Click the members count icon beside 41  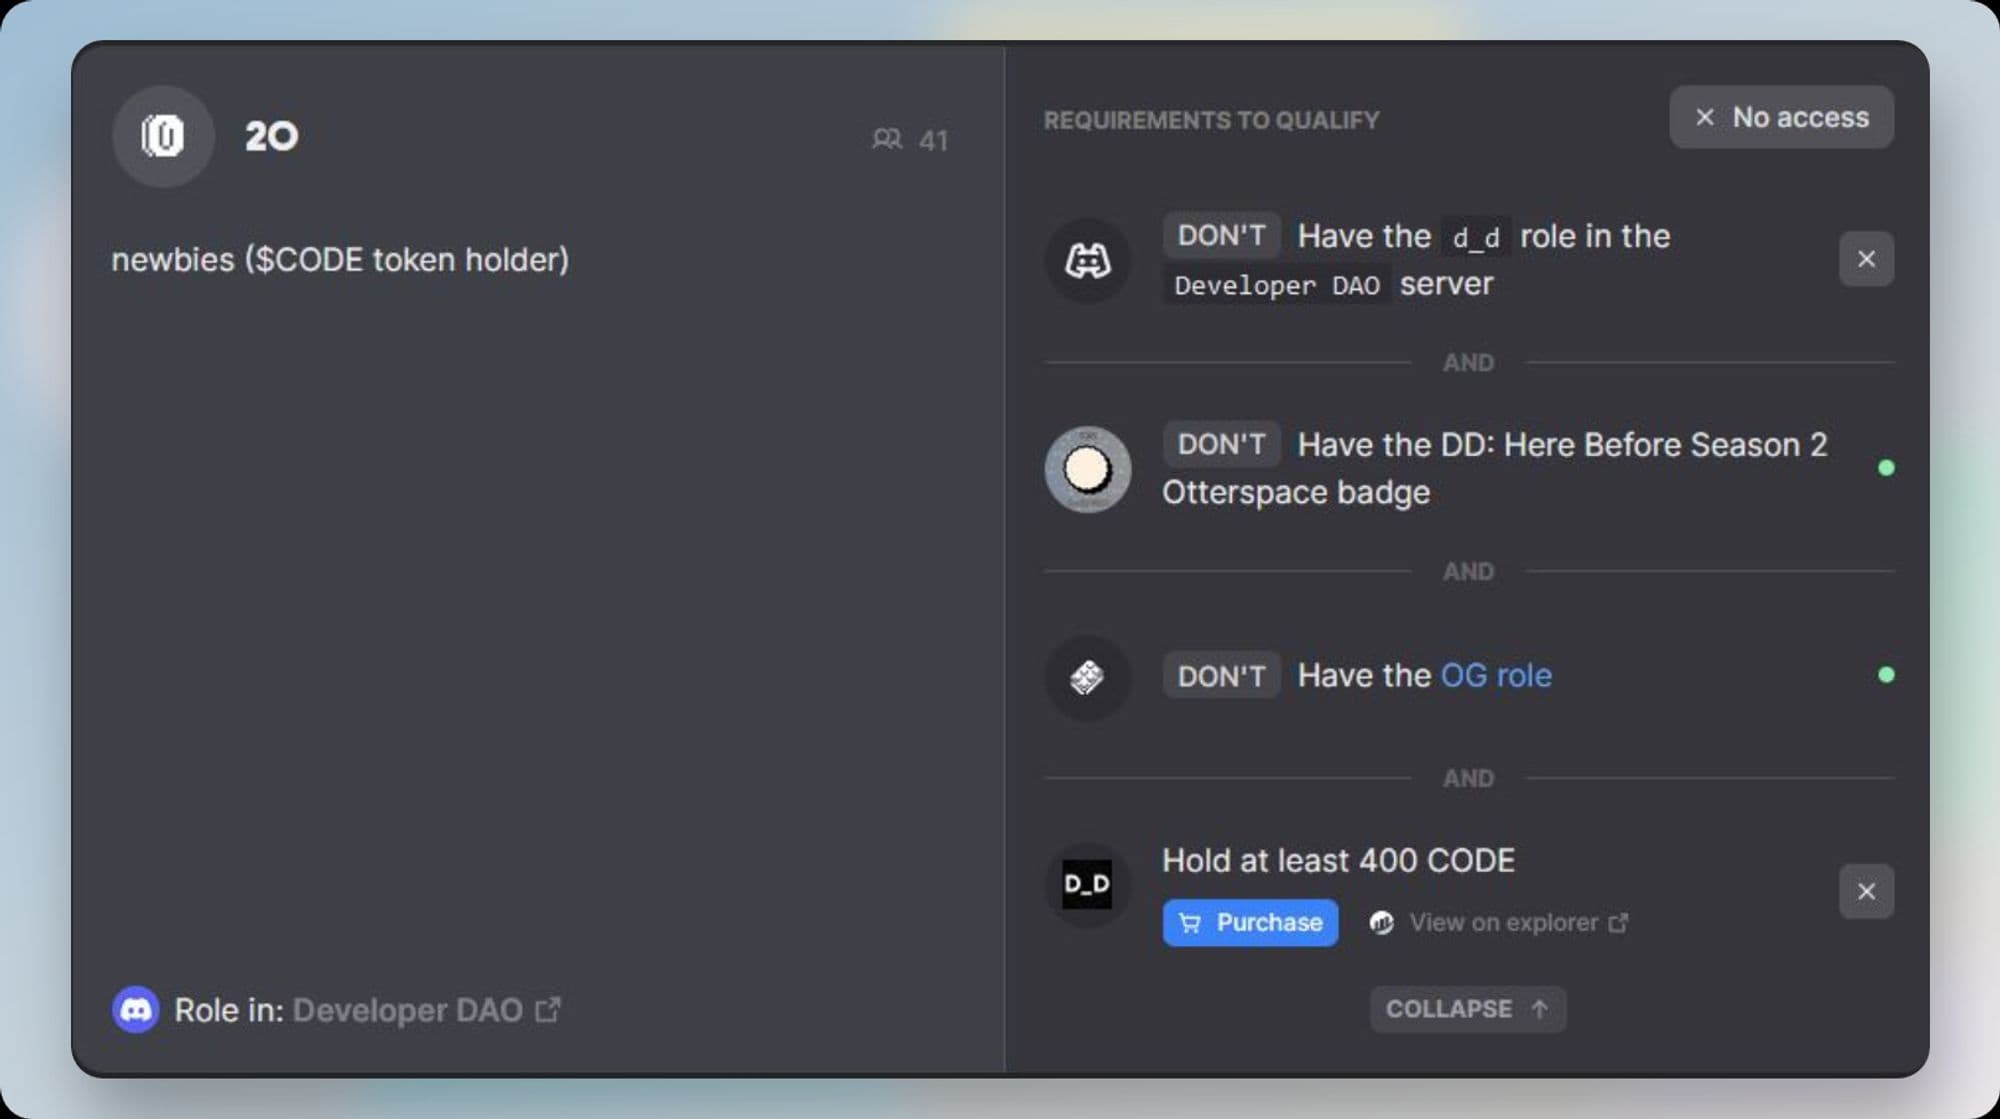(x=887, y=139)
